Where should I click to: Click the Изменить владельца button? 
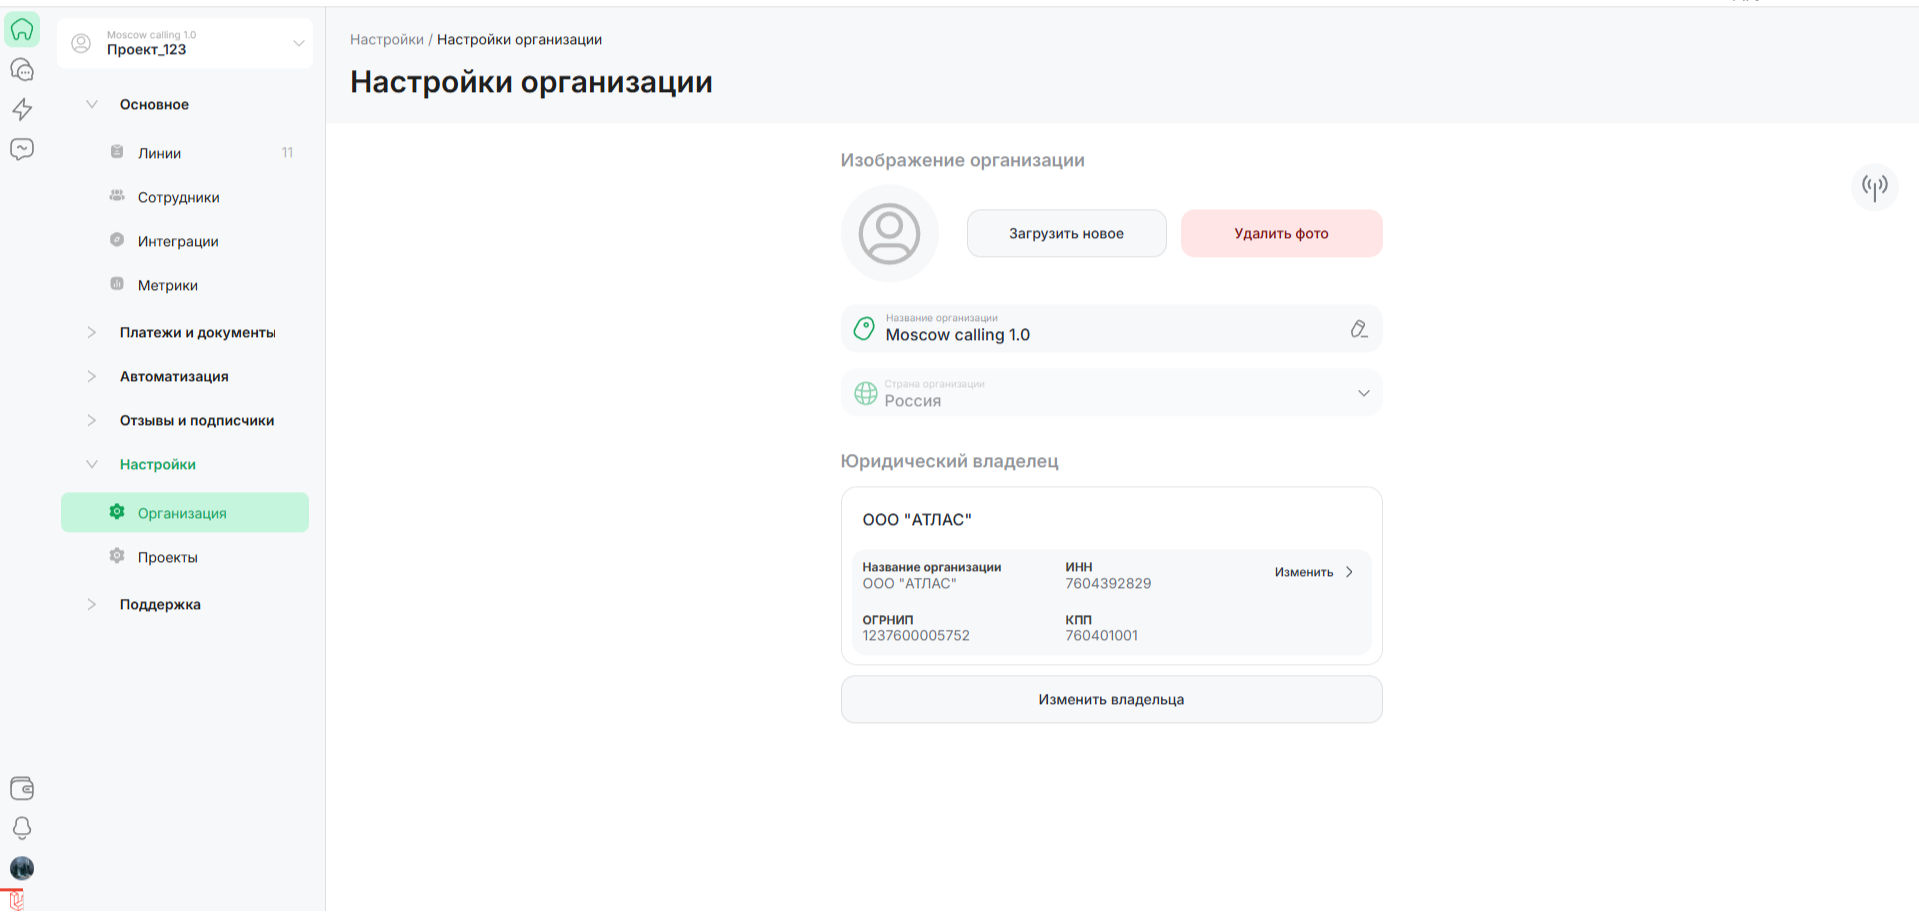pyautogui.click(x=1111, y=699)
